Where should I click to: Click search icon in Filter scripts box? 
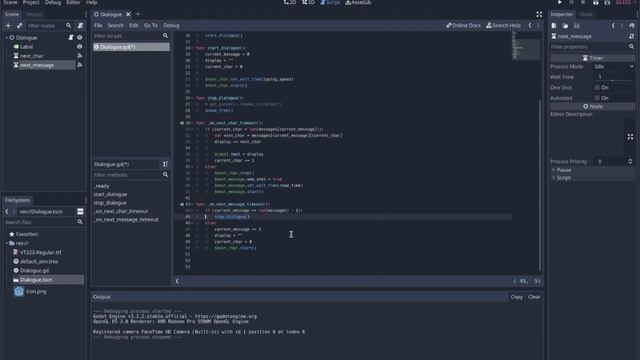[165, 36]
